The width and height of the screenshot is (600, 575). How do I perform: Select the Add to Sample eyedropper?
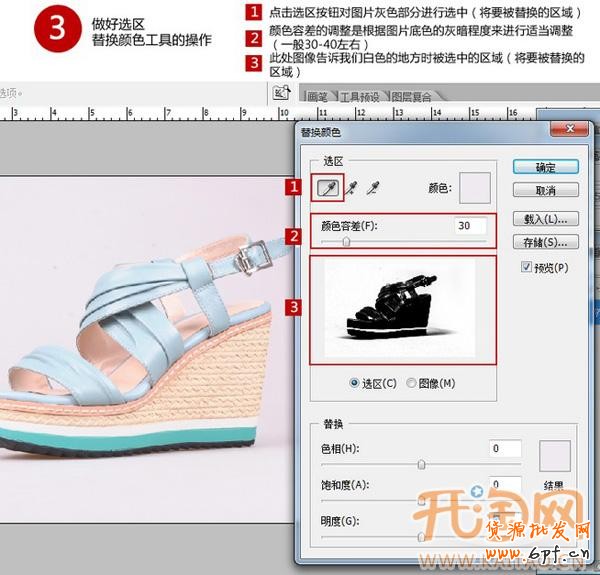[351, 187]
